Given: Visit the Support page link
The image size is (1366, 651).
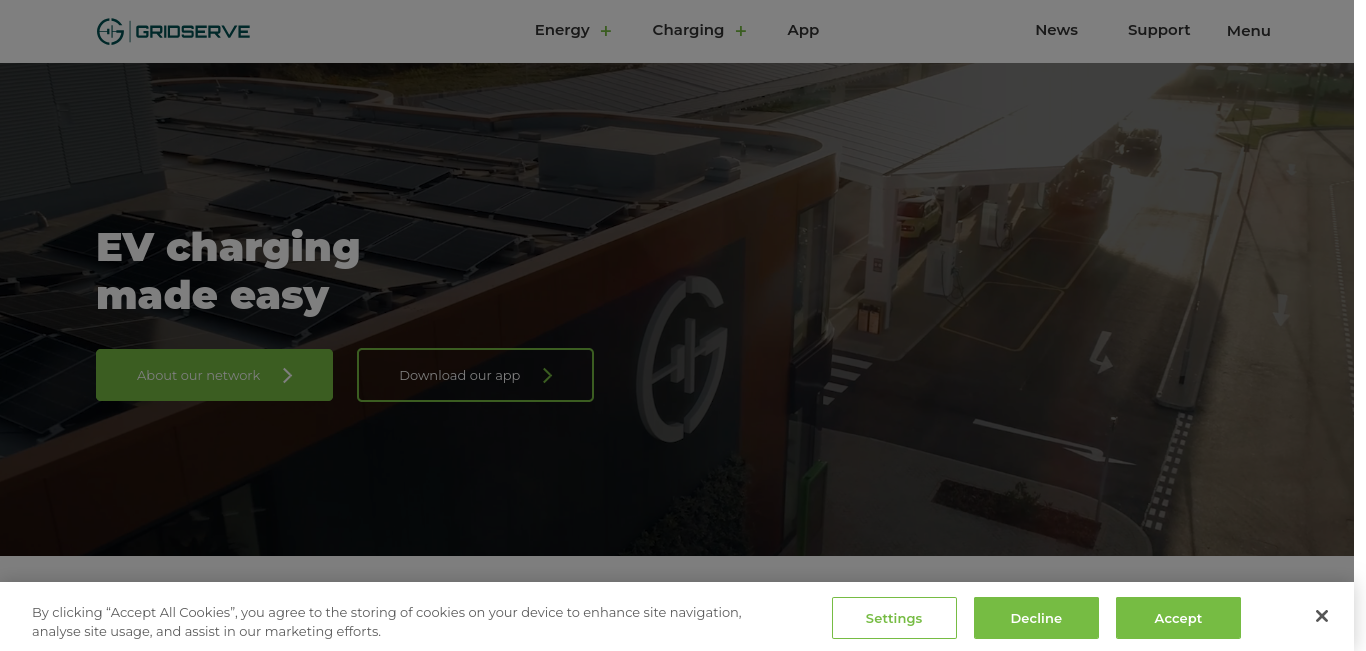Looking at the screenshot, I should 1159,30.
